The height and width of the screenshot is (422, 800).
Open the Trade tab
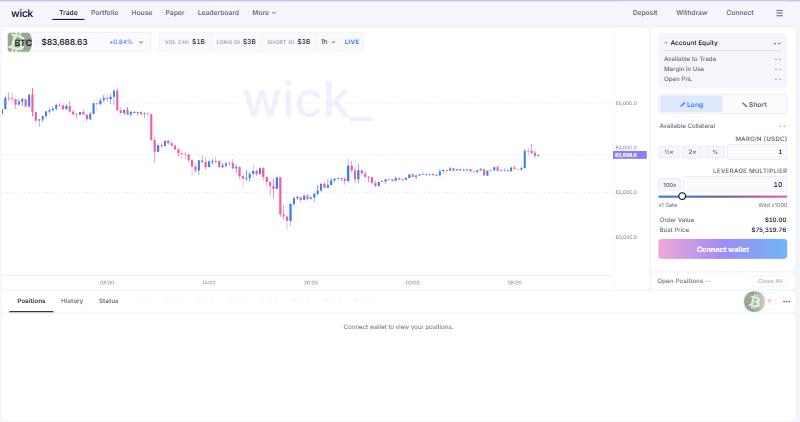68,13
